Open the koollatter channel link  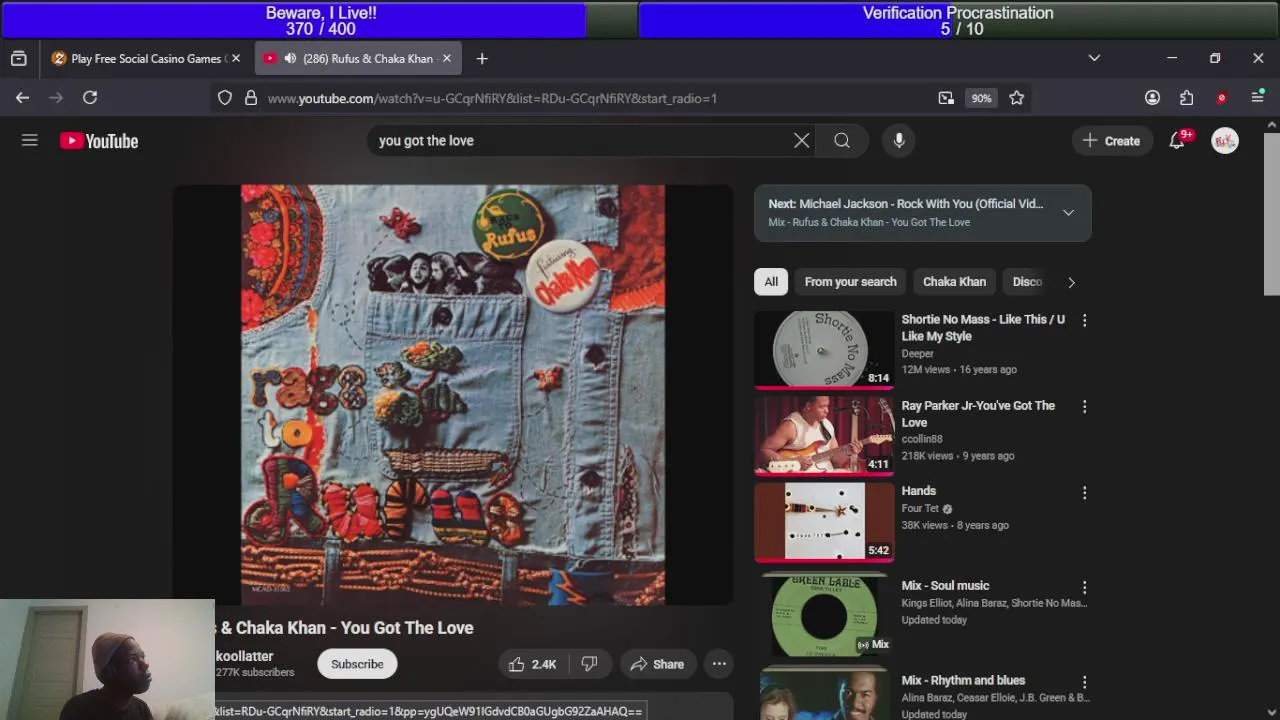244,656
